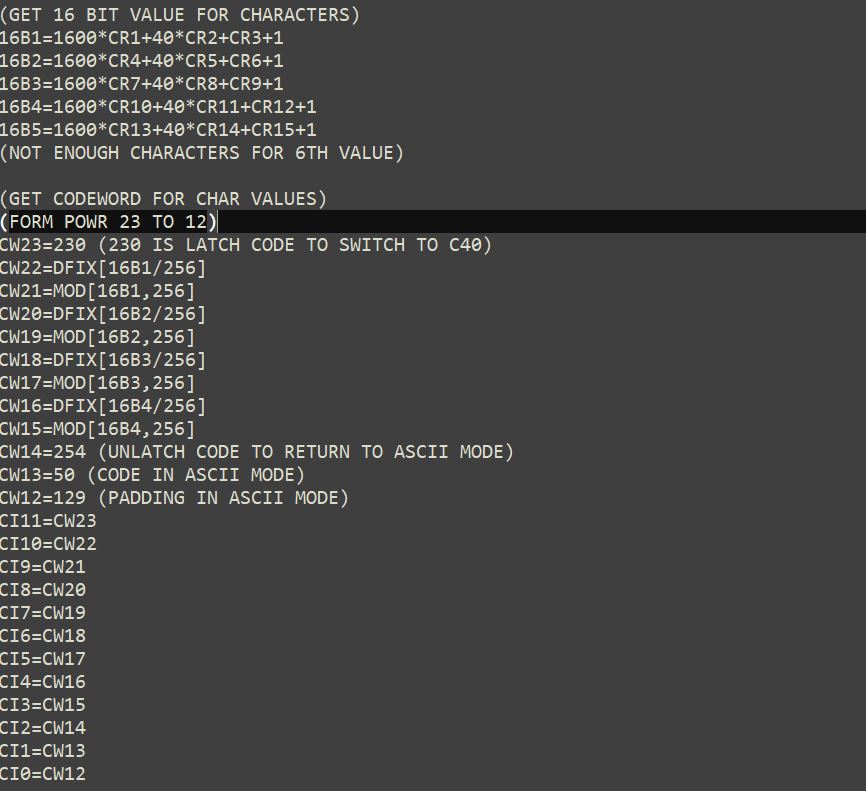Place cursor on 16B3=1600*CR7 formula line
The height and width of the screenshot is (791, 866).
pos(141,84)
